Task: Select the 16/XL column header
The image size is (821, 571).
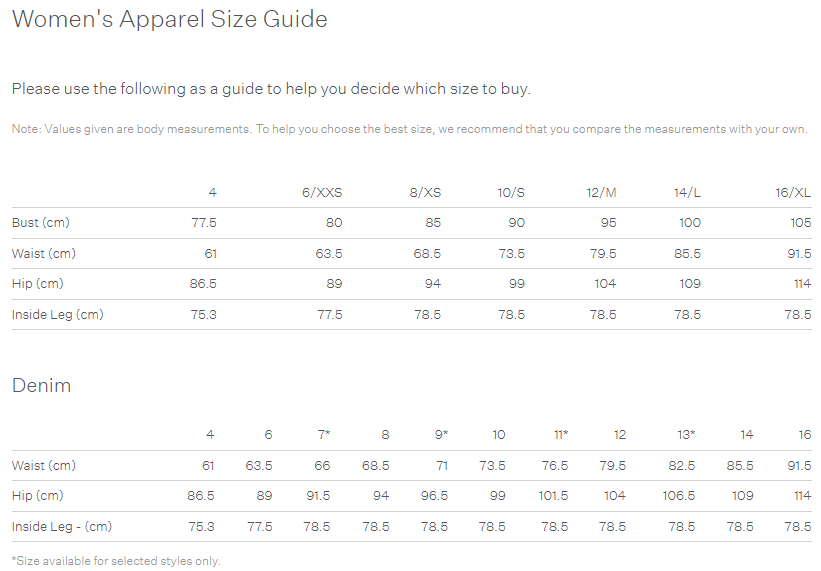Action: [x=793, y=193]
